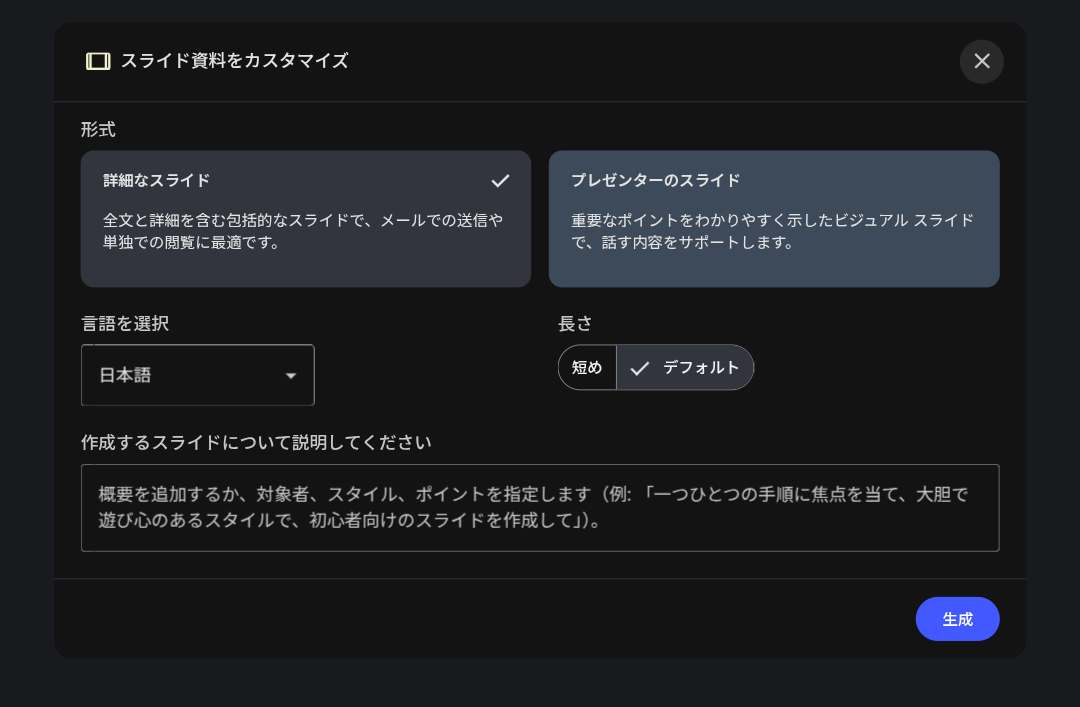Click the slide deck icon in the header

[x=97, y=61]
